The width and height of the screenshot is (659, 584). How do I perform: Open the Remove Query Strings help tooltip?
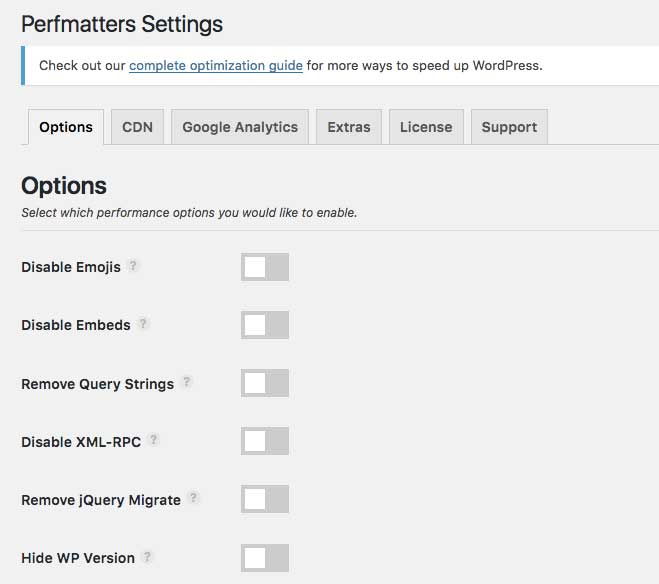pyautogui.click(x=187, y=382)
